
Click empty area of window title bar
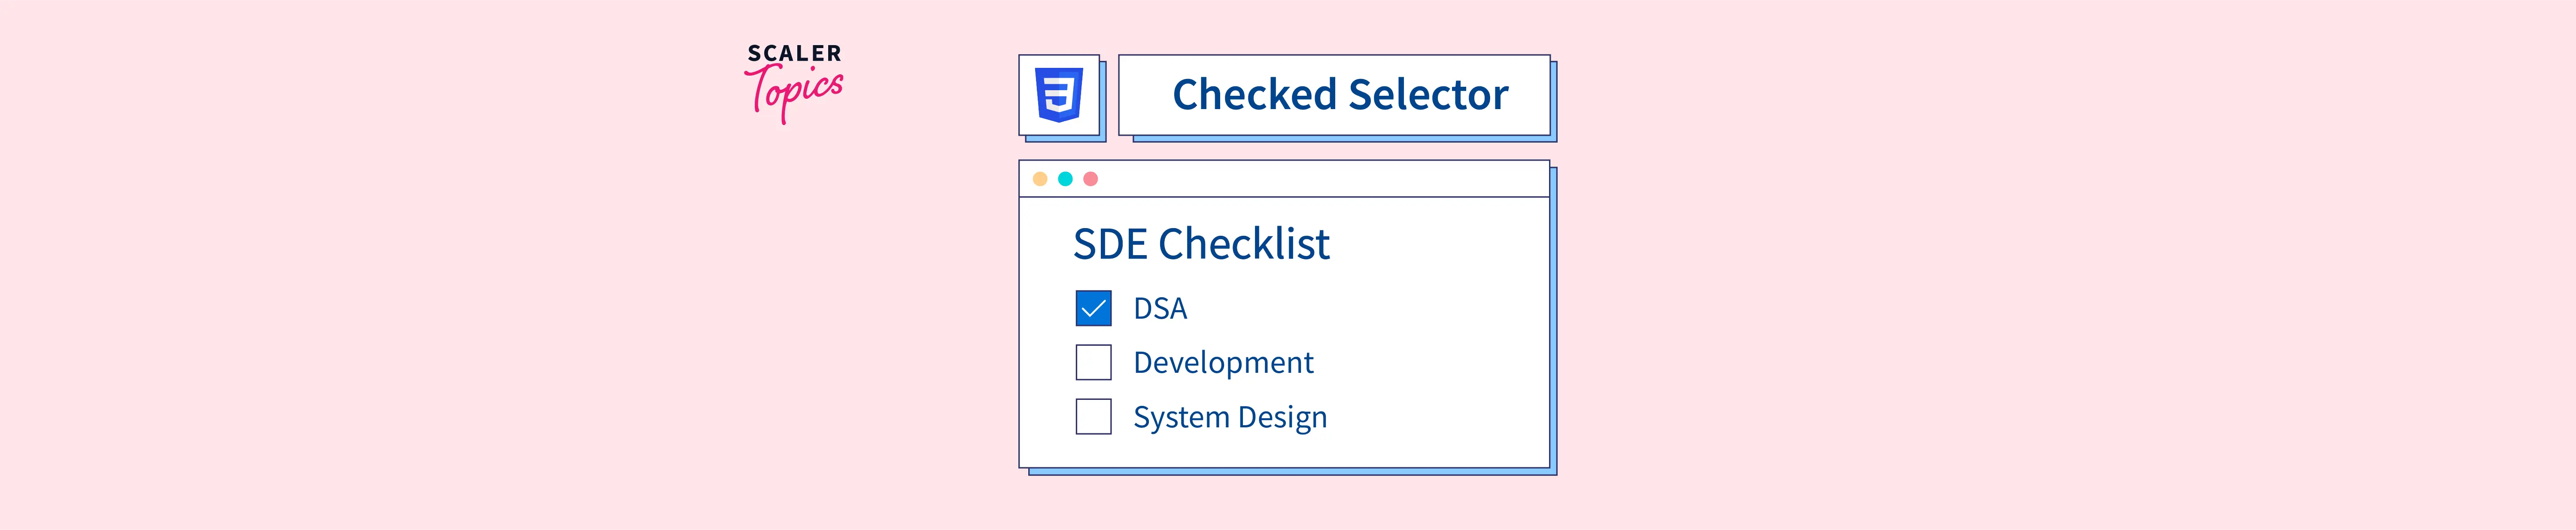pos(1320,179)
